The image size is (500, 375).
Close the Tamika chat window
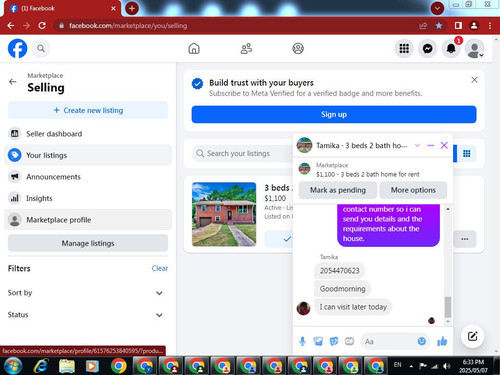[444, 145]
